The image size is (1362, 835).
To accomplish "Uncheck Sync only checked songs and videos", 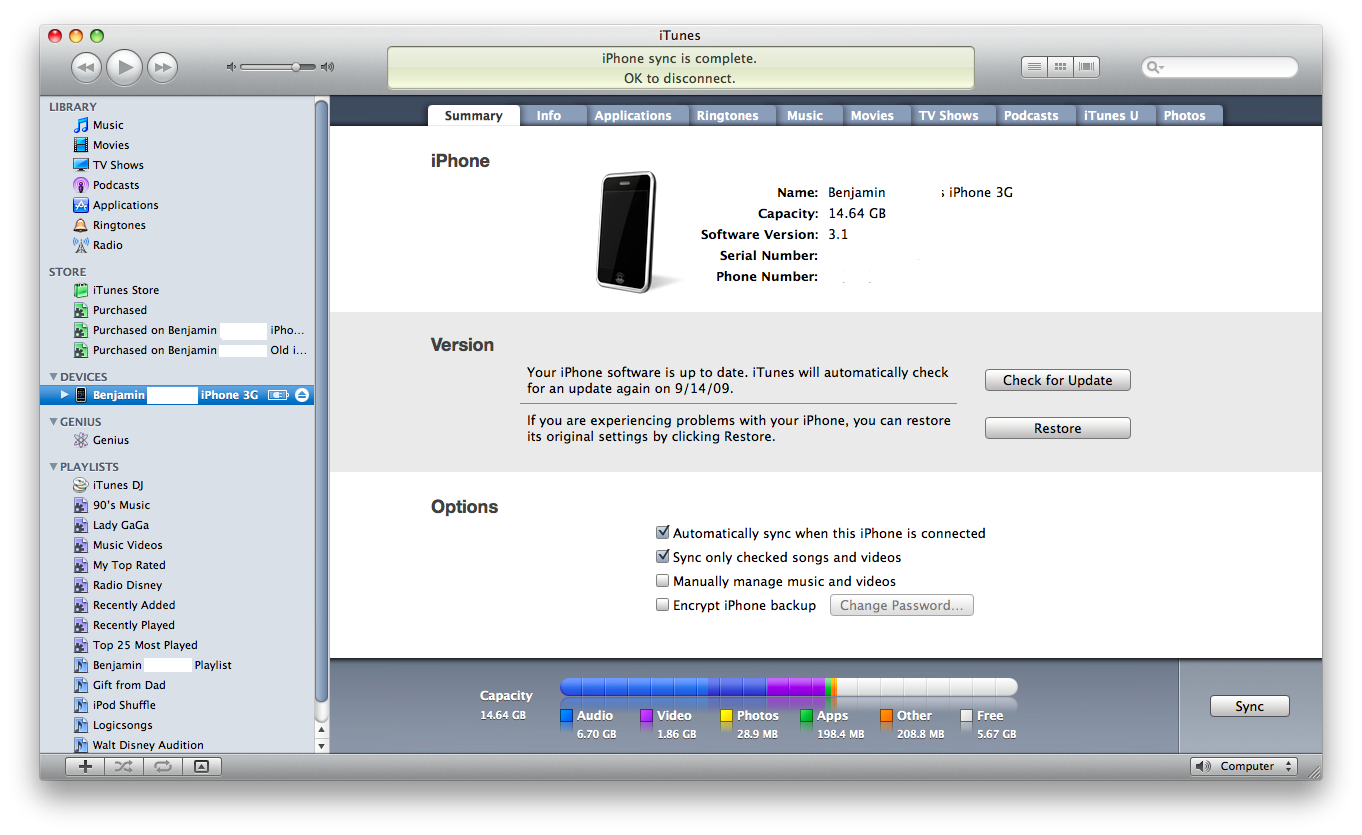I will pyautogui.click(x=662, y=557).
